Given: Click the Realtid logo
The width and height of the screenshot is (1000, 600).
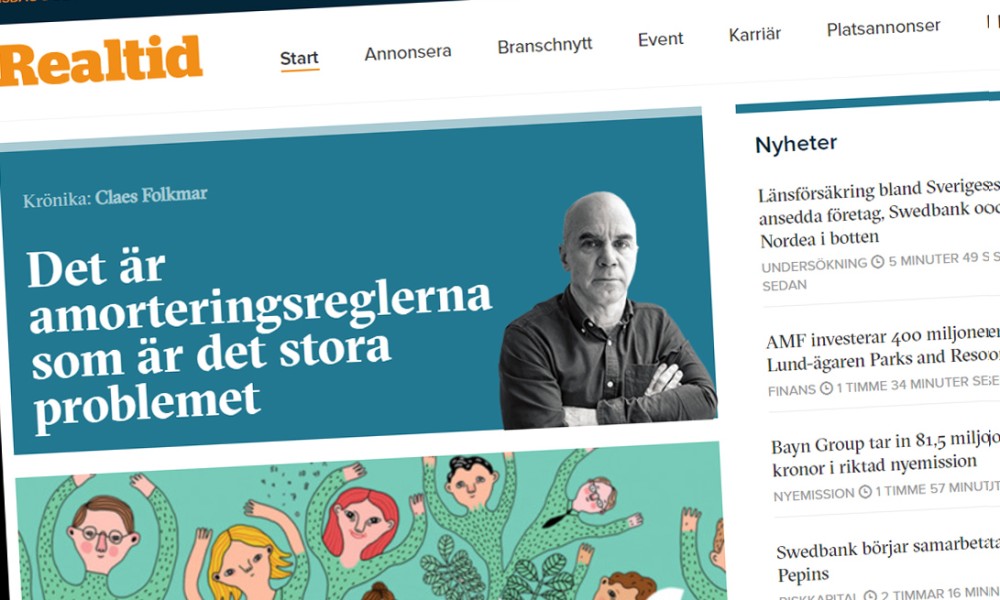Looking at the screenshot, I should [x=101, y=61].
